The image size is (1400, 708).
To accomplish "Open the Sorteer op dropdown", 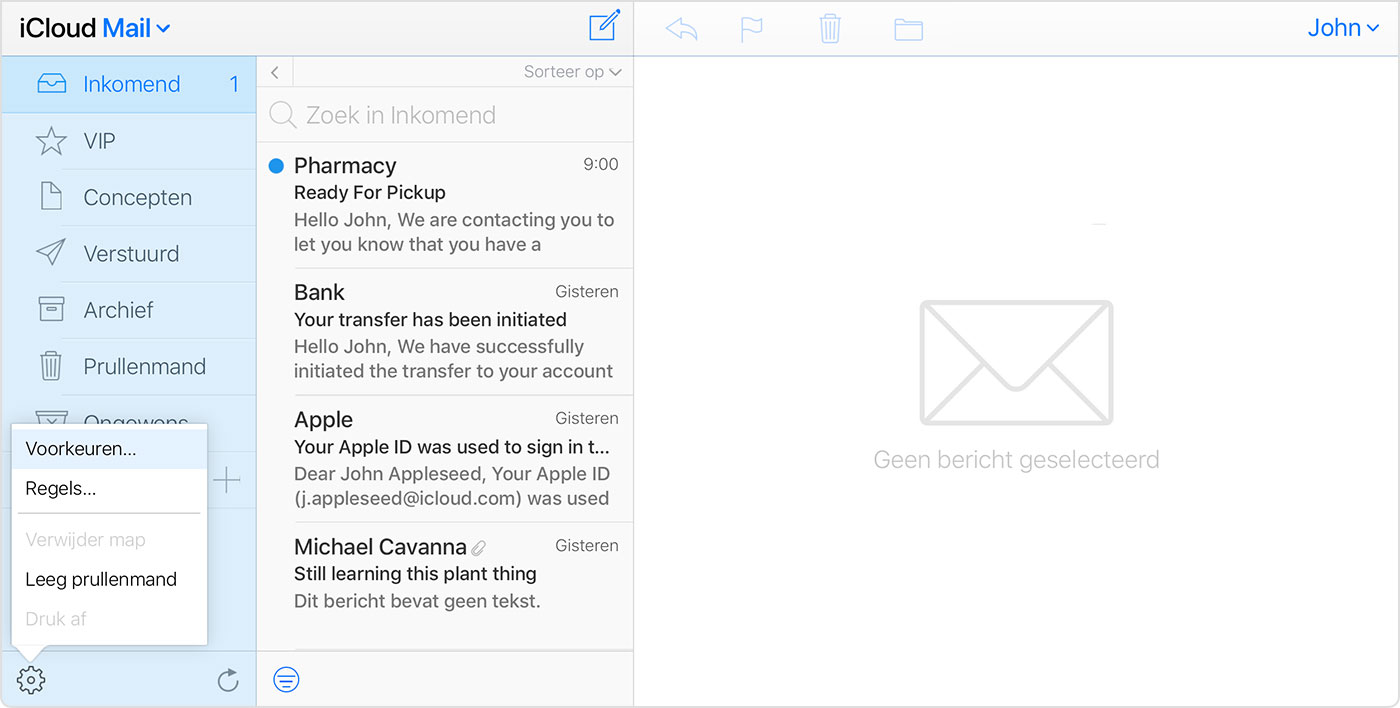I will 572,72.
